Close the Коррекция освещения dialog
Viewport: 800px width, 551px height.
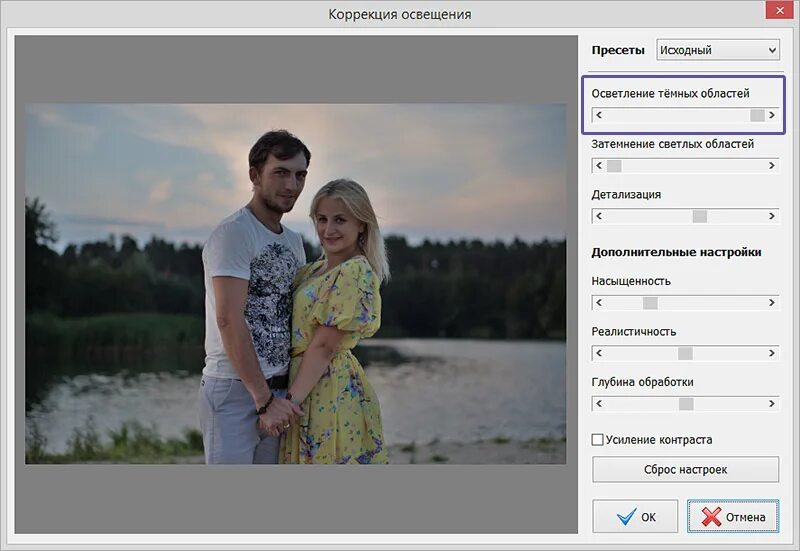[x=780, y=10]
